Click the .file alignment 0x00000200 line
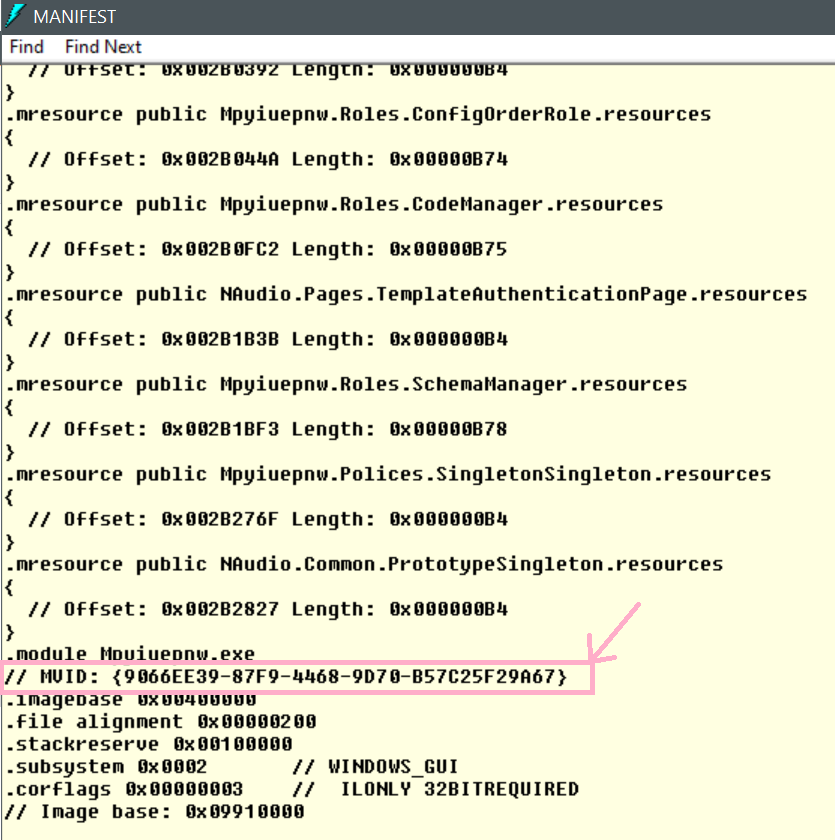The image size is (835, 840). point(161,722)
